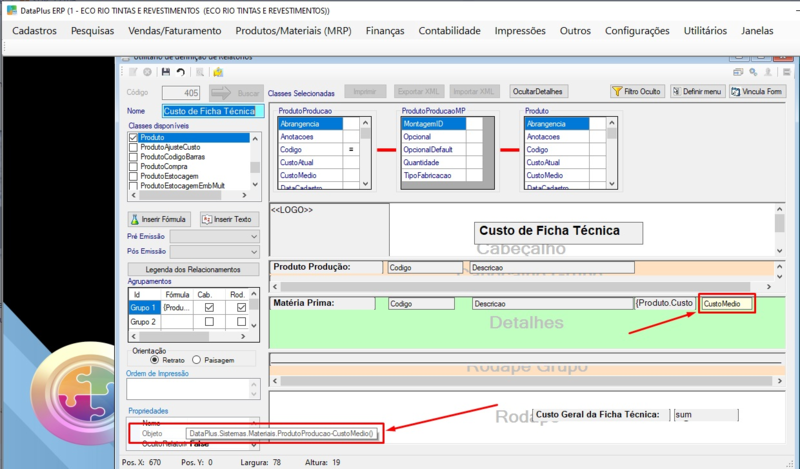This screenshot has height=469, width=800.
Task: Click down arrow of ProdutoProducao field list
Action: 365,184
